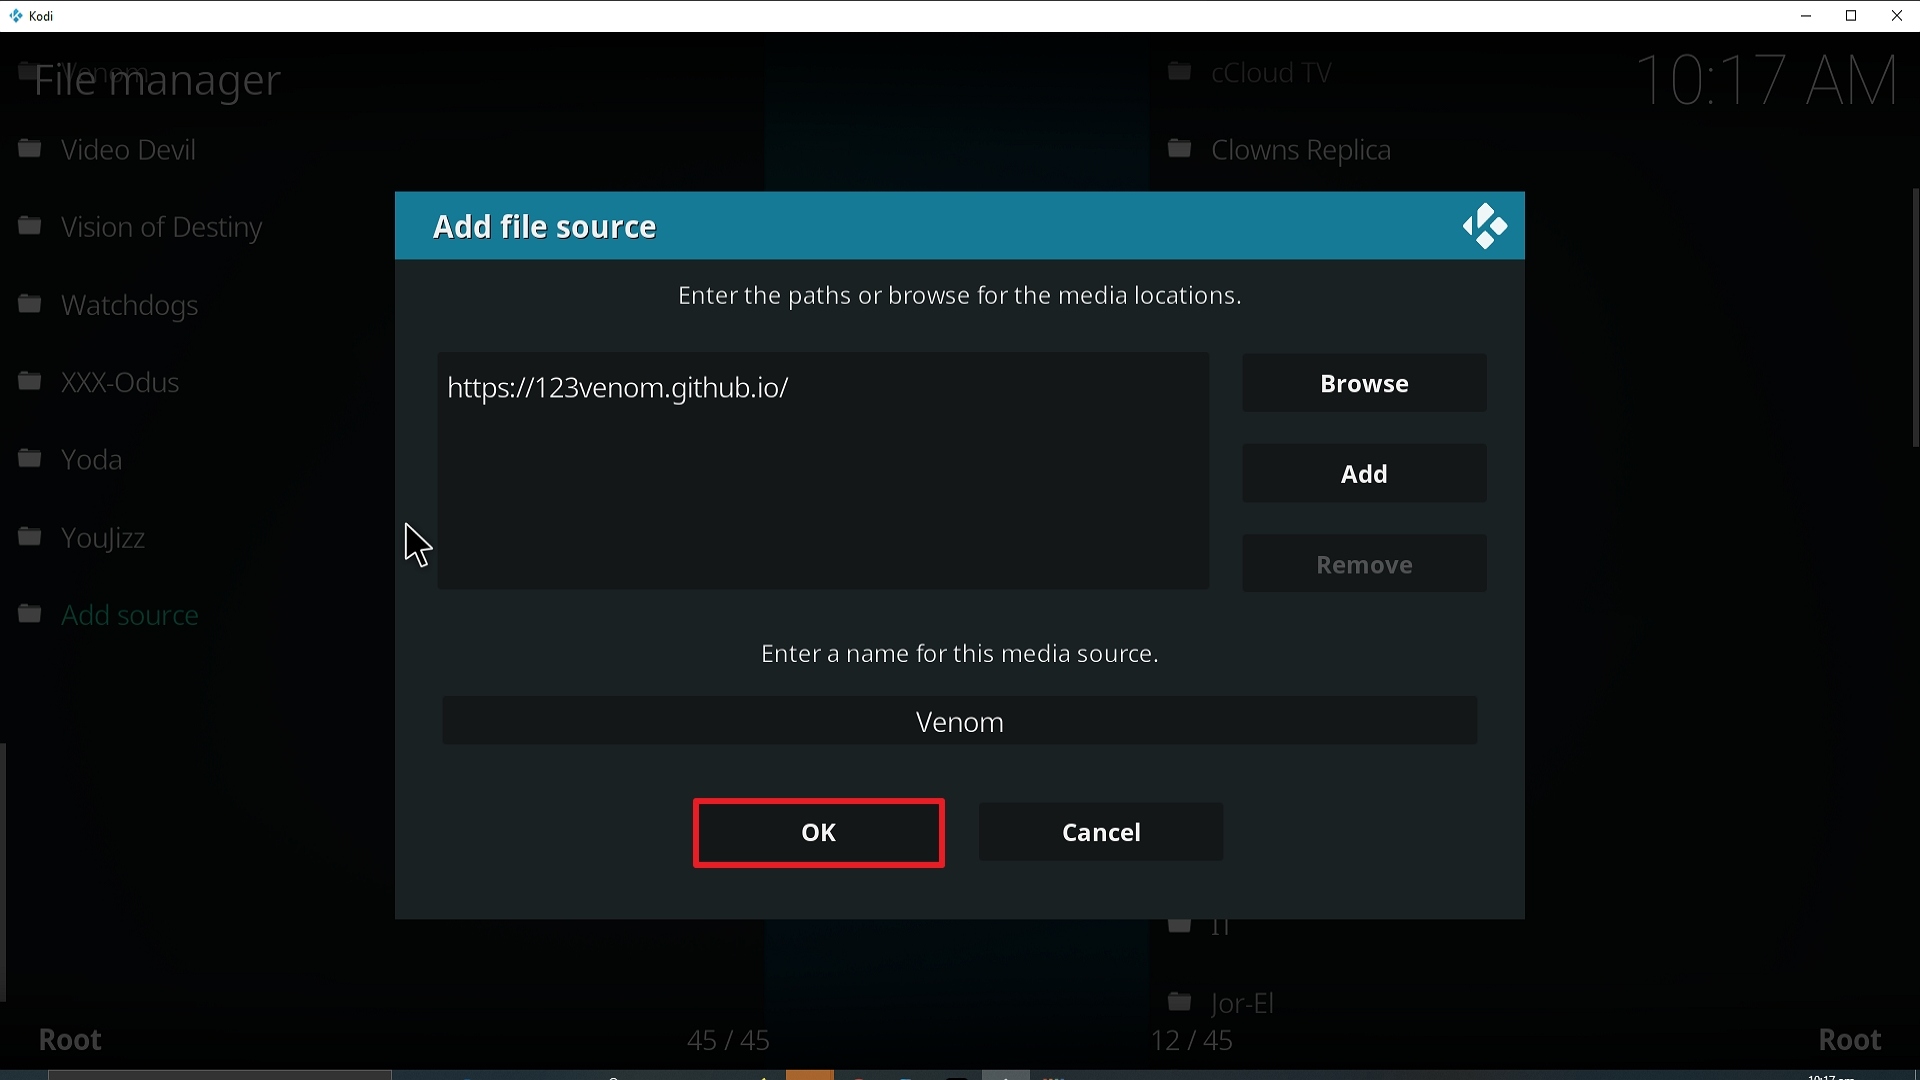Viewport: 1920px width, 1080px height.
Task: Maximize the Kodi window
Action: point(1851,16)
